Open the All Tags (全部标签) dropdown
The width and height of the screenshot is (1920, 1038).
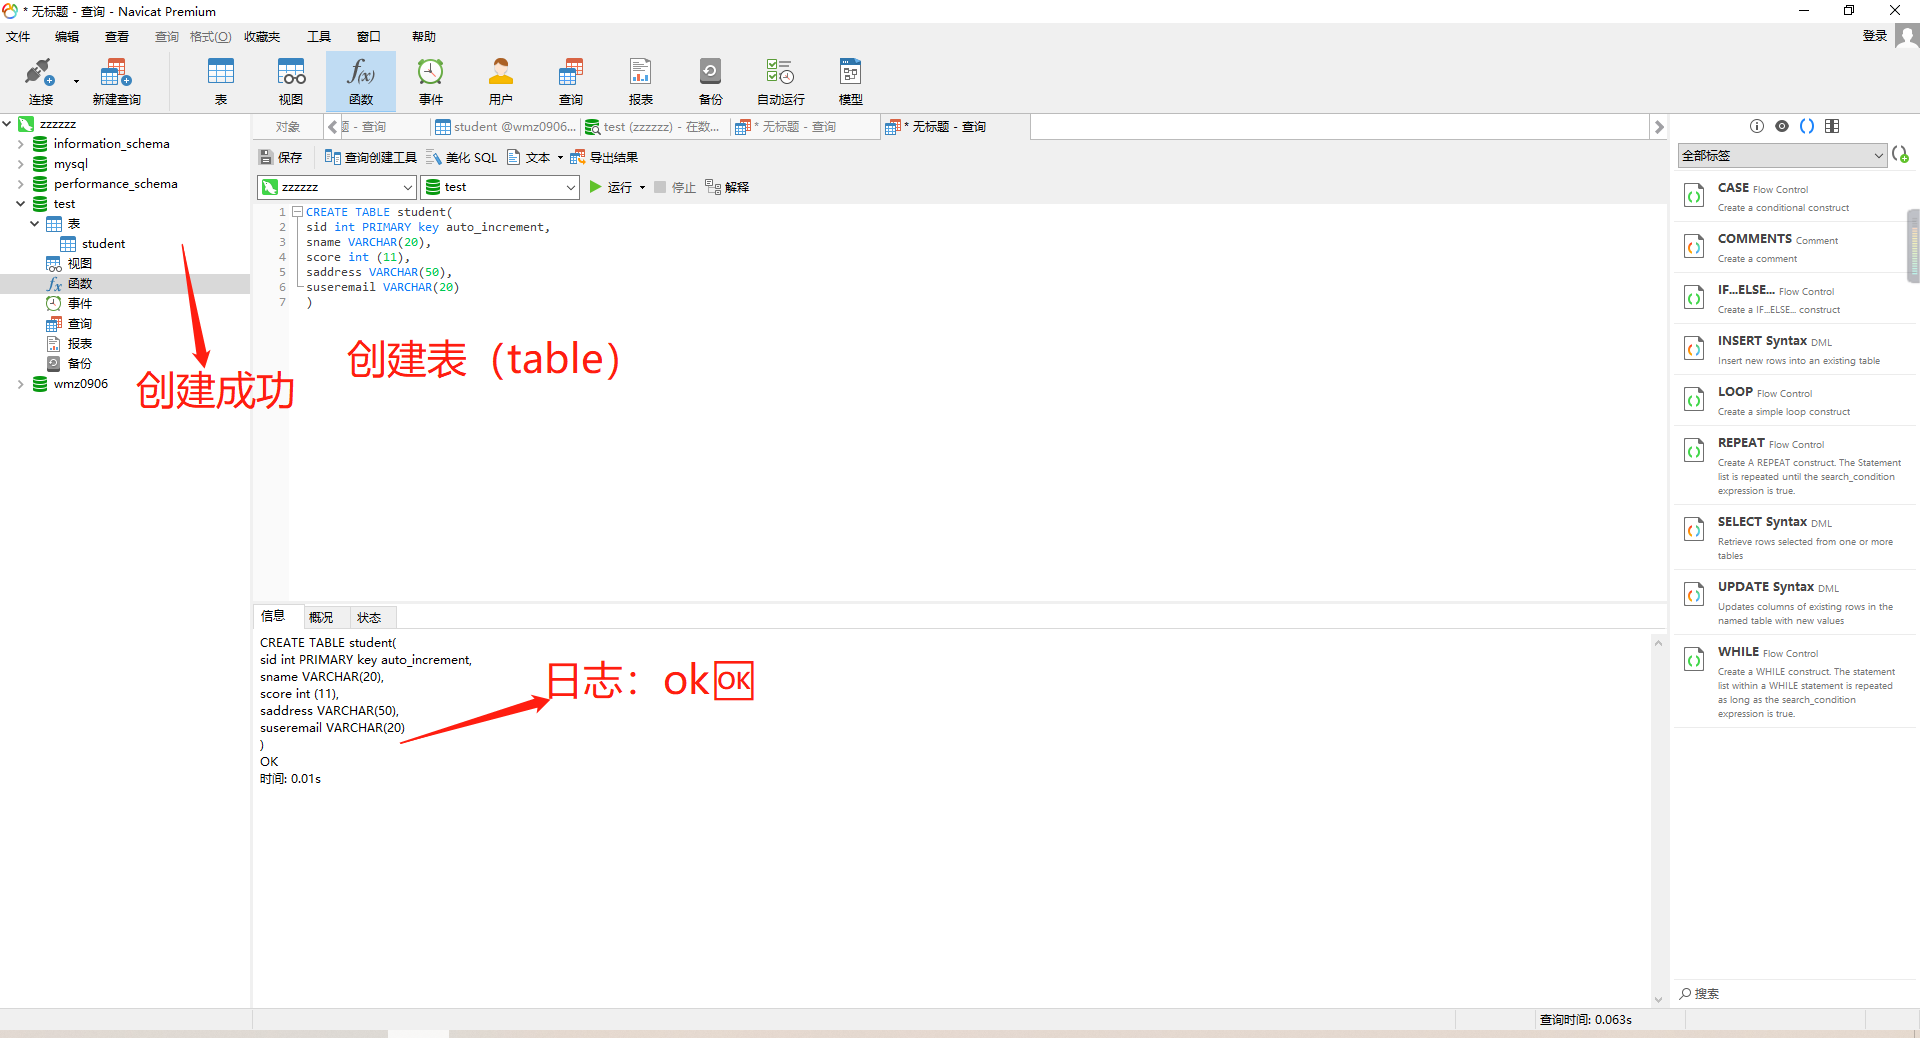click(1782, 155)
